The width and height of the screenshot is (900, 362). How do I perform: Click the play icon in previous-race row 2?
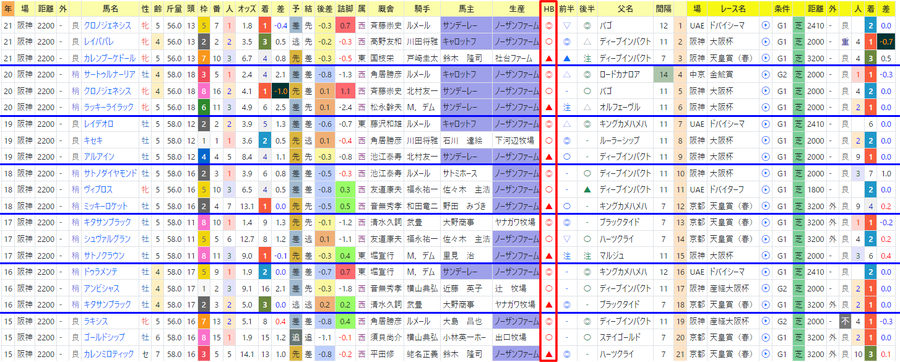765,41
